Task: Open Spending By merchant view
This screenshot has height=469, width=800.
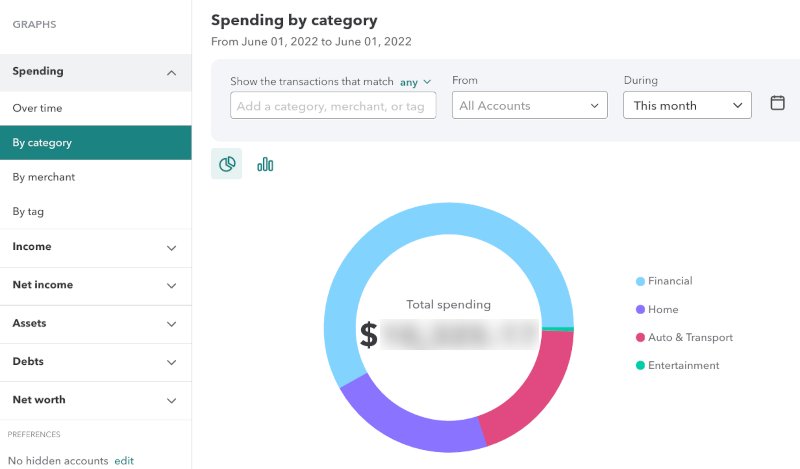Action: click(43, 177)
